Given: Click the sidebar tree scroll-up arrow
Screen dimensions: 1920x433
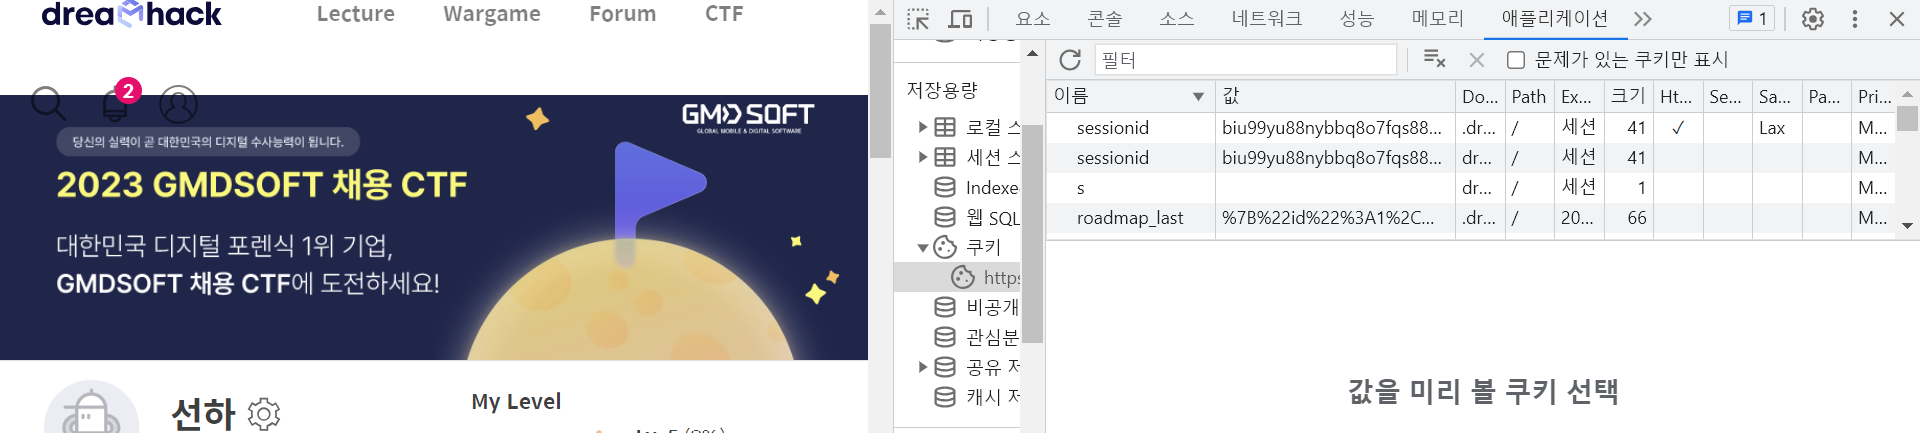Looking at the screenshot, I should (1032, 53).
